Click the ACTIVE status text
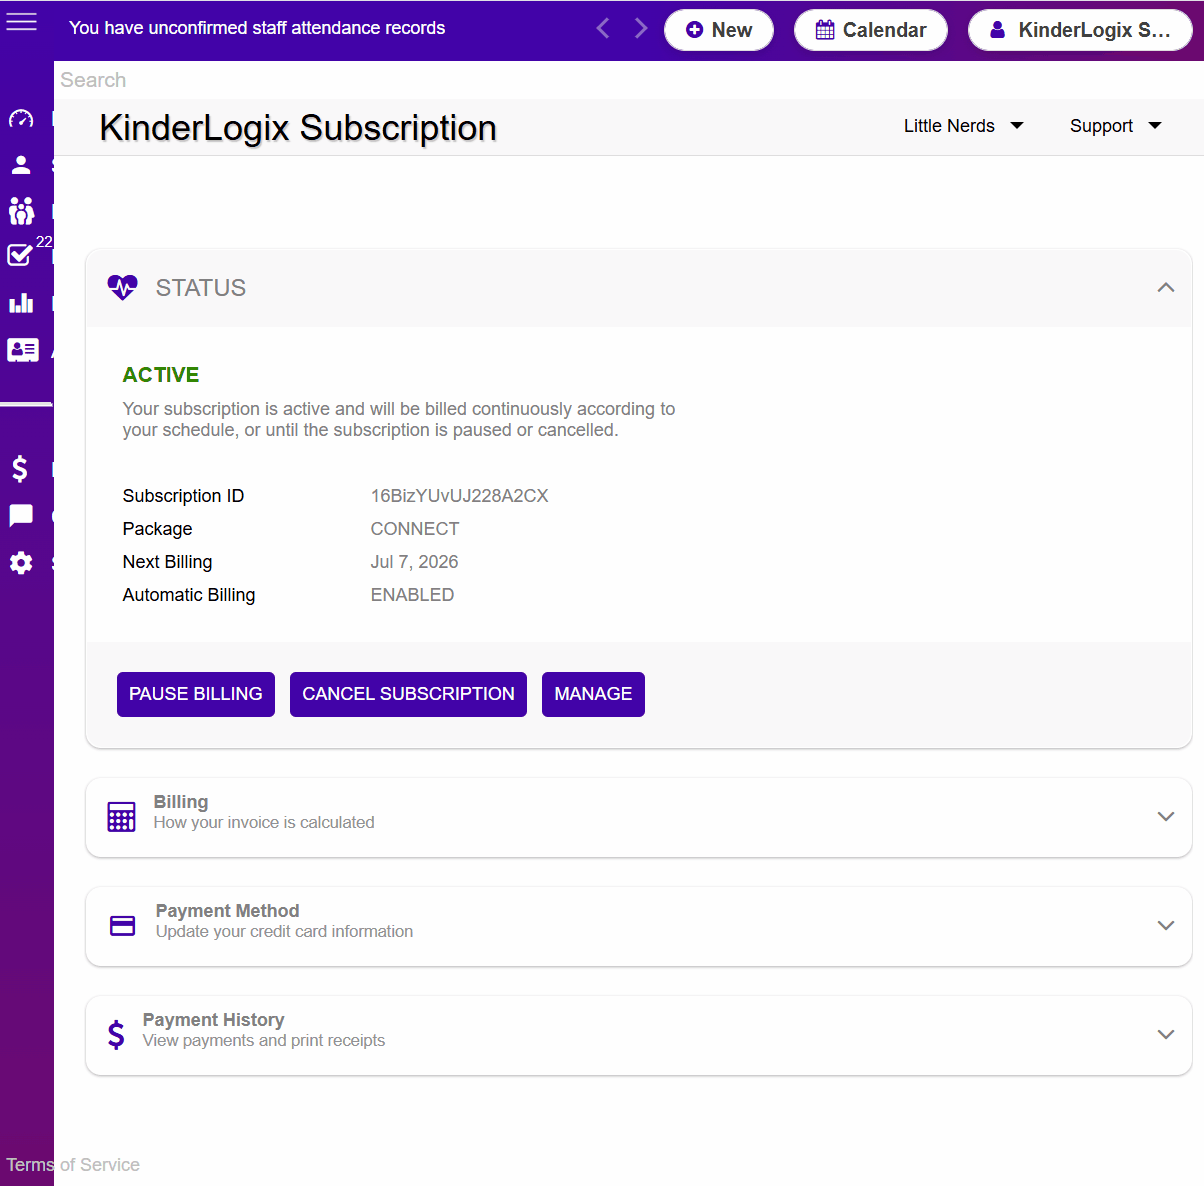 (x=161, y=375)
